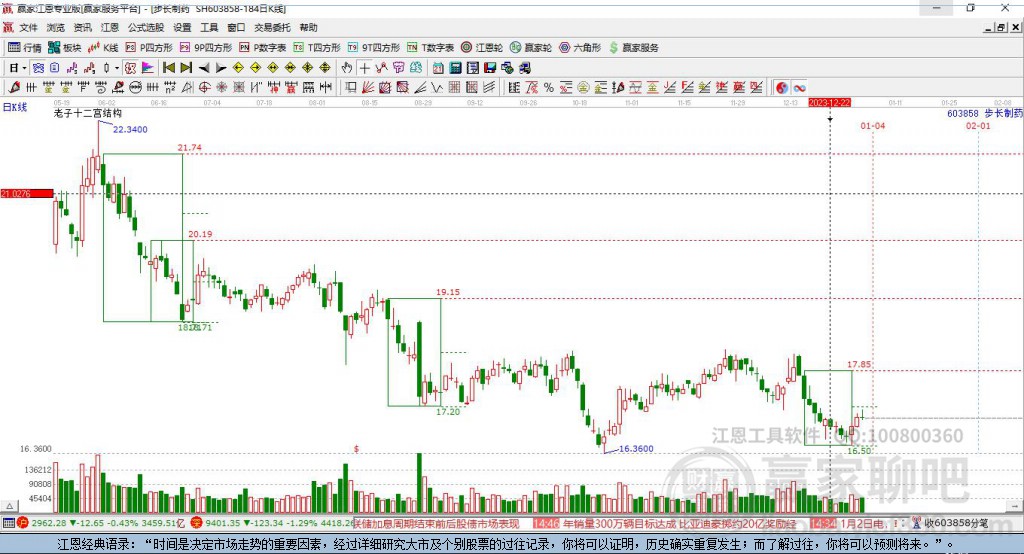Restore the inner chart window
Screen dimensions: 1024x554
pos(1001,27)
